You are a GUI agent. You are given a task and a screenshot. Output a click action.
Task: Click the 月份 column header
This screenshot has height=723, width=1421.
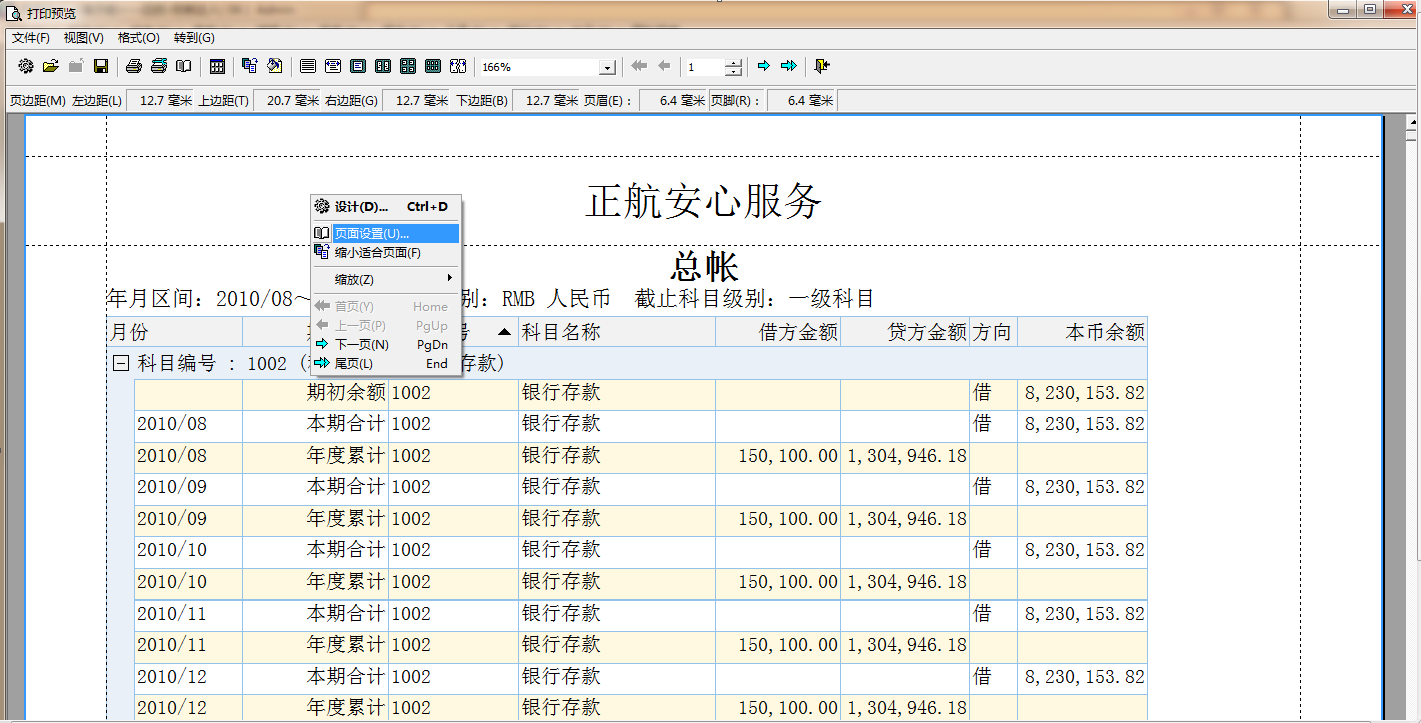point(174,332)
